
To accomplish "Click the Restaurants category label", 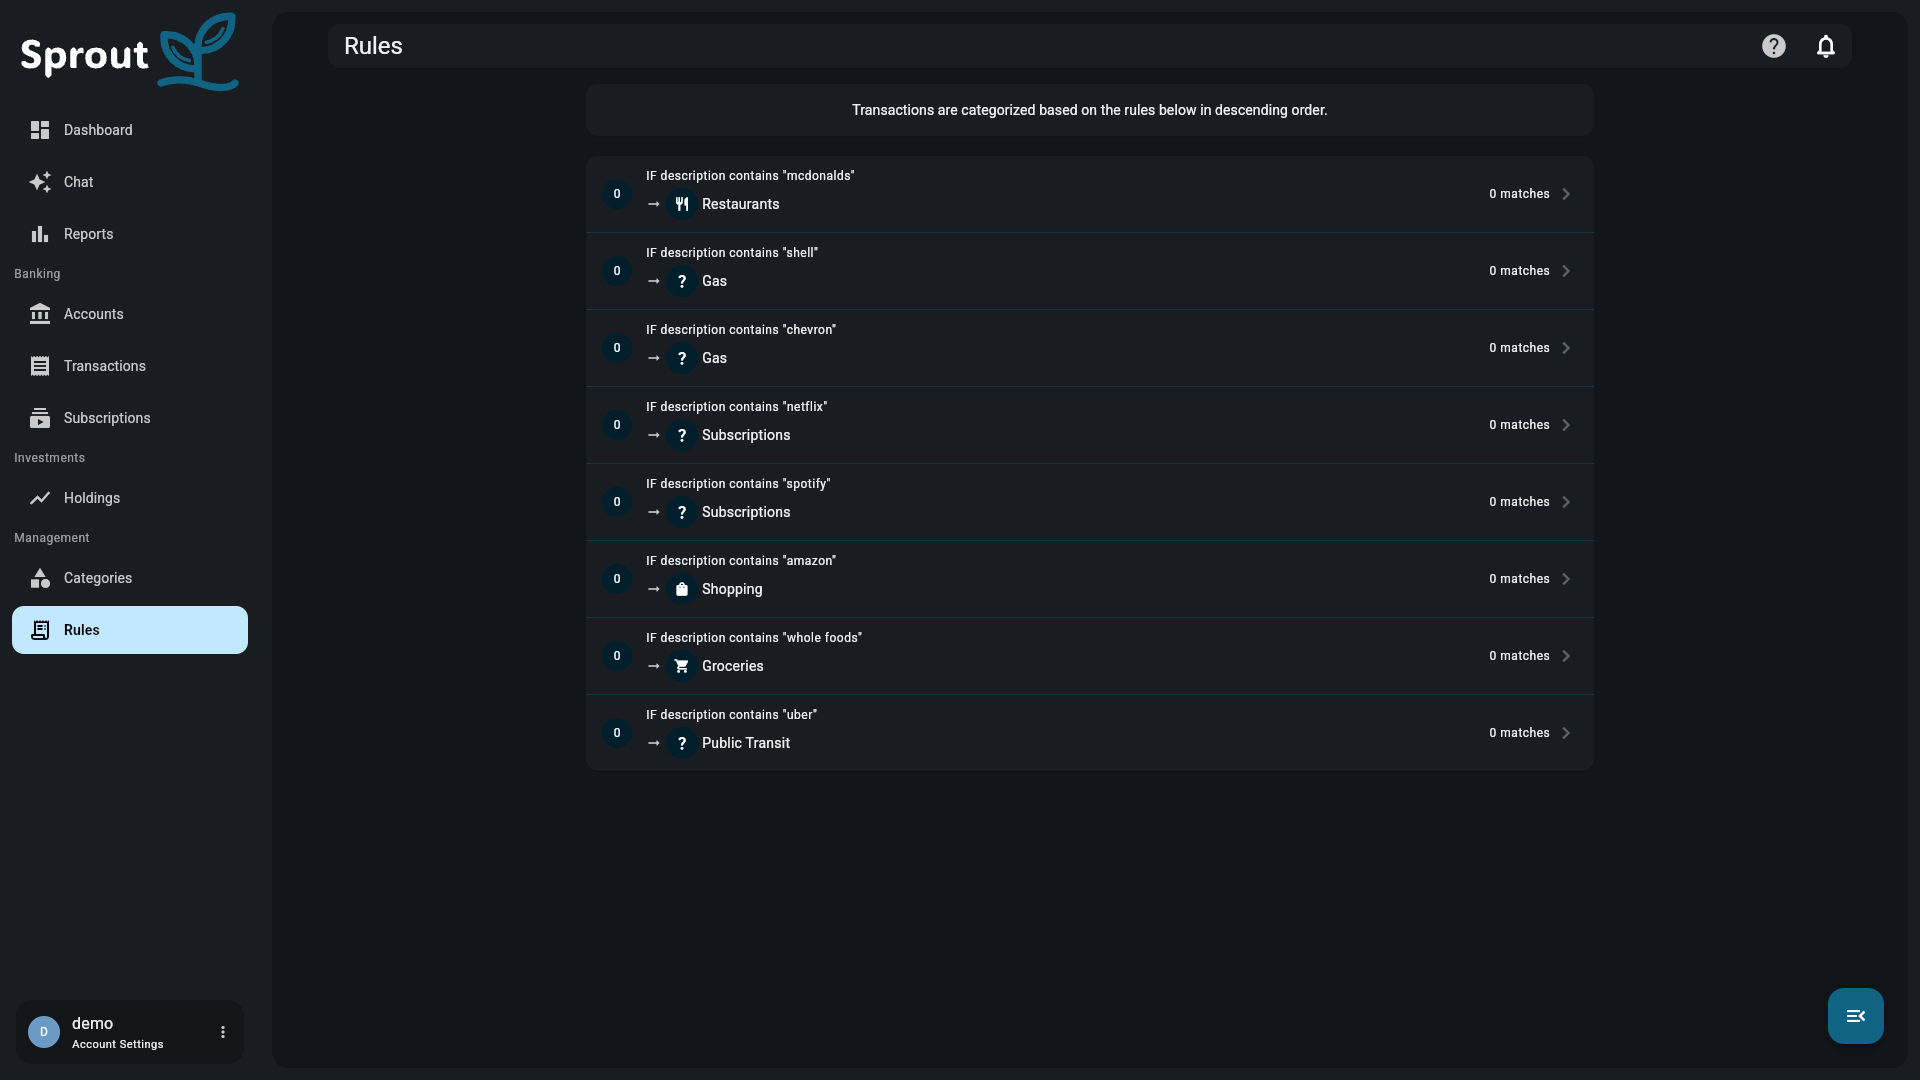I will pos(740,204).
